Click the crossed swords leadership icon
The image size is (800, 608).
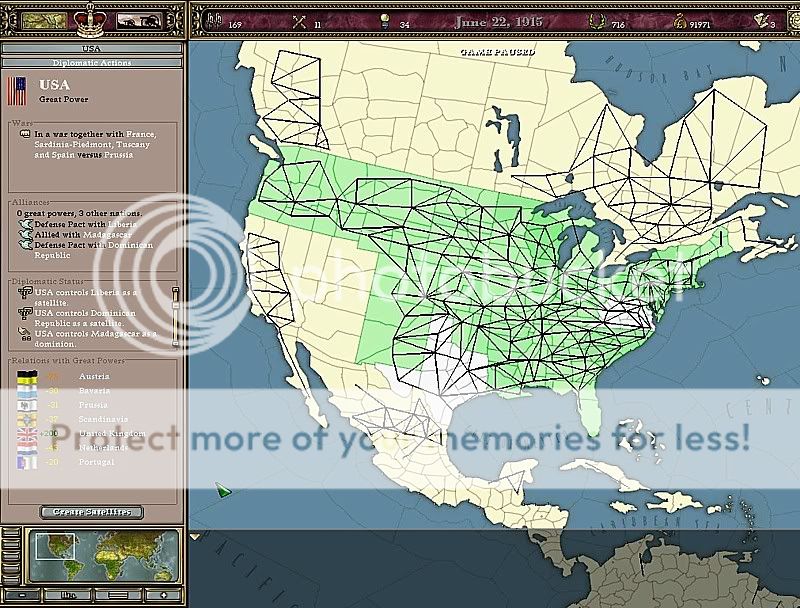(x=297, y=21)
